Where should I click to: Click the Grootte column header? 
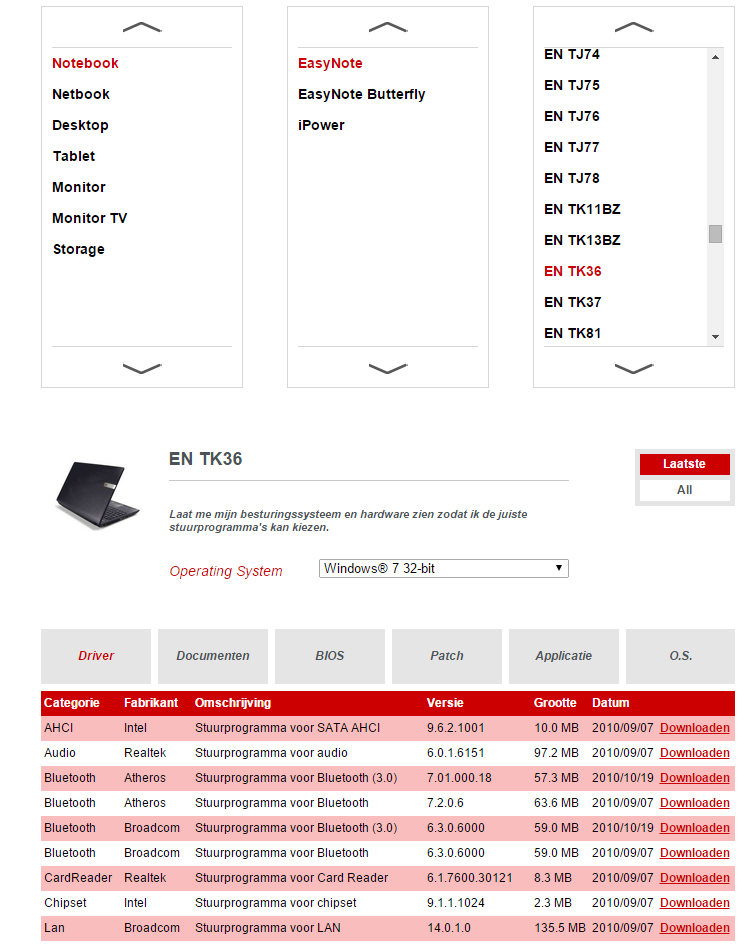click(555, 703)
